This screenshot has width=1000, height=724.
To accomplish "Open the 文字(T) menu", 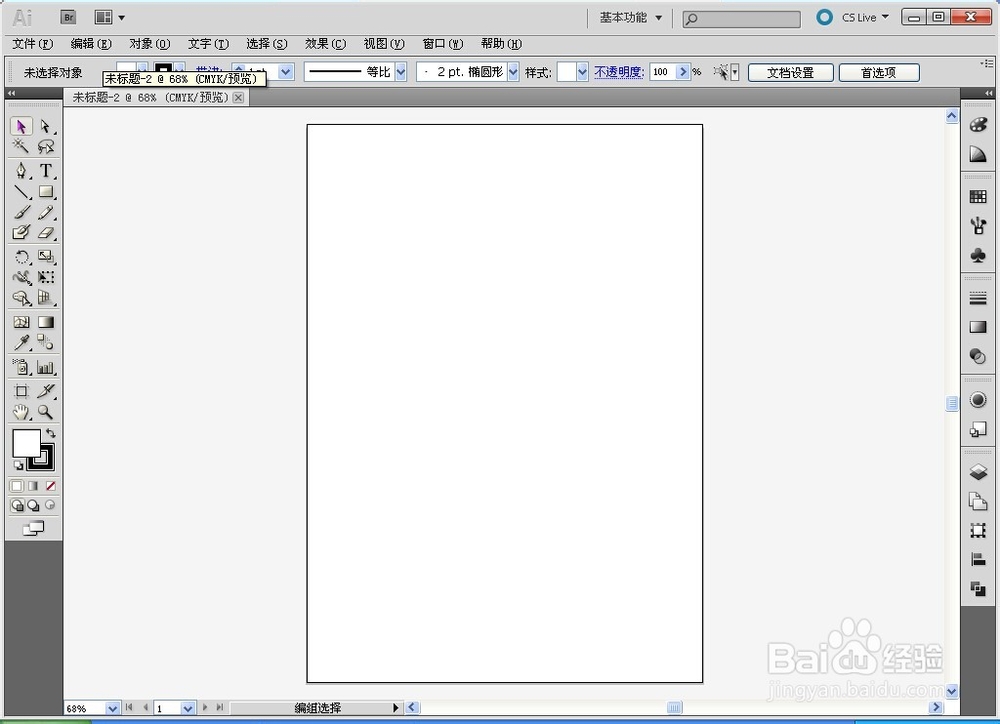I will pos(209,43).
